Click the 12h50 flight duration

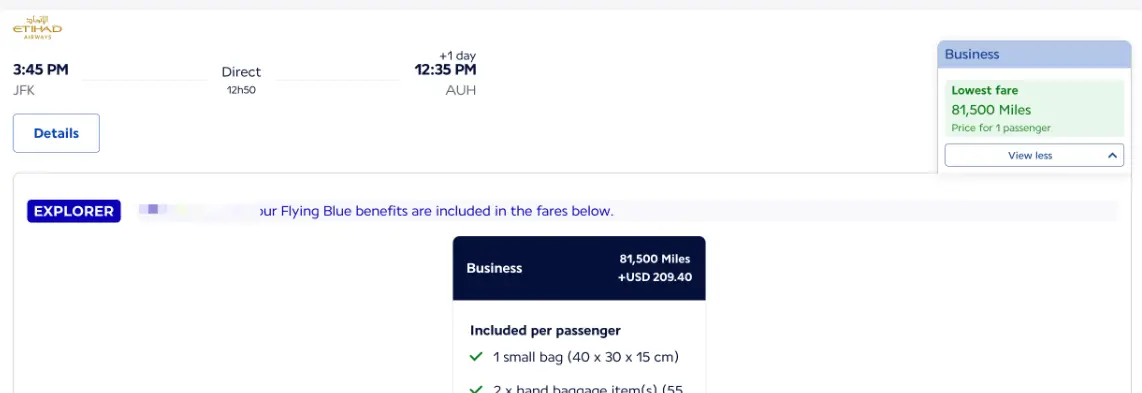pos(241,90)
